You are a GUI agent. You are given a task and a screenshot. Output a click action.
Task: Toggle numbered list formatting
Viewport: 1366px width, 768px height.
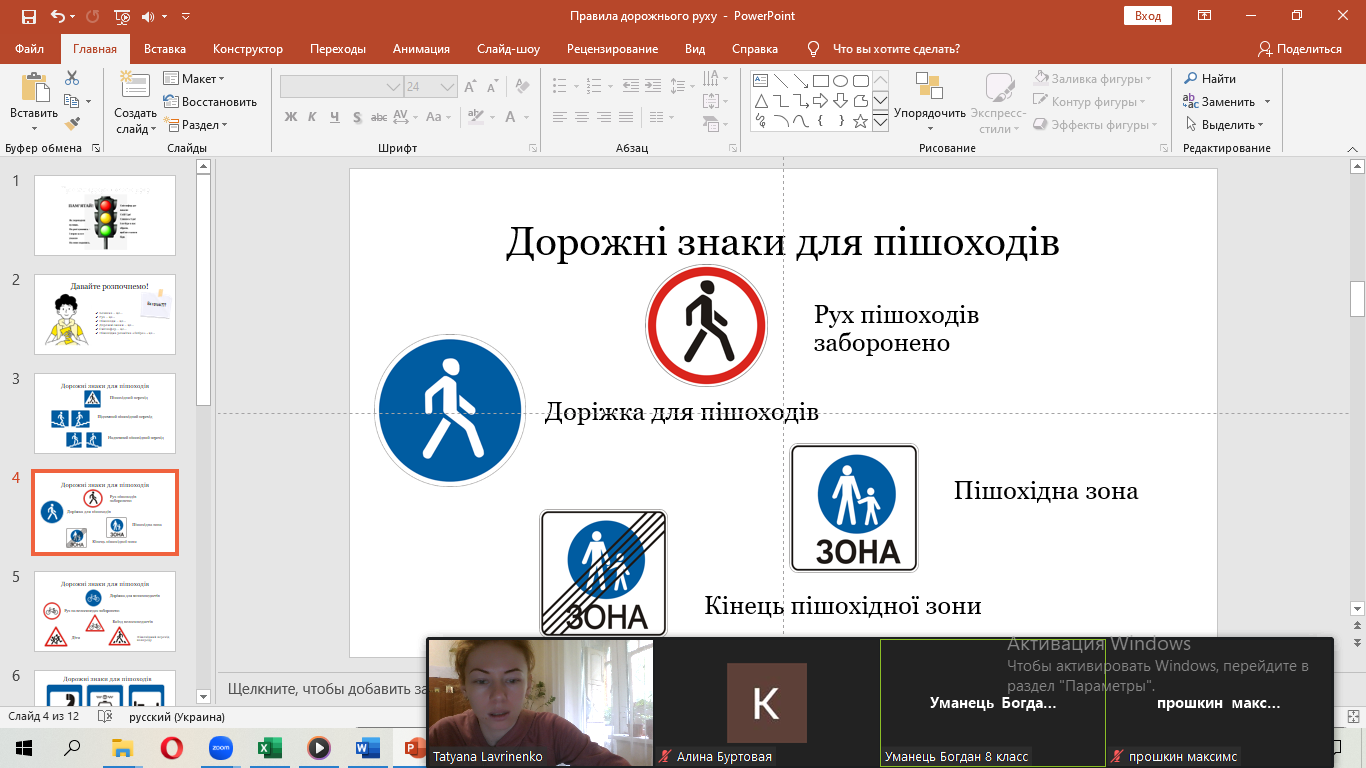[595, 87]
